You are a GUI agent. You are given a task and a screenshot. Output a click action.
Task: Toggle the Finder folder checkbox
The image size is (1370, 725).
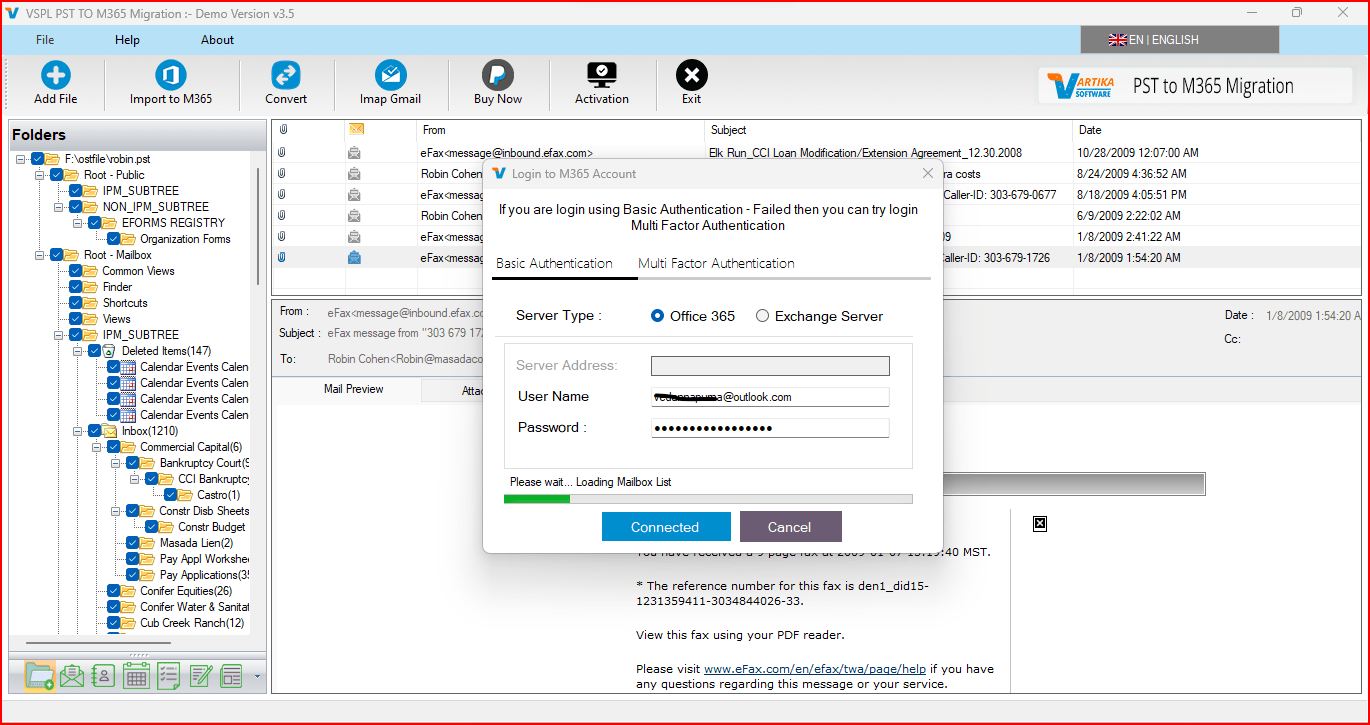pos(76,287)
